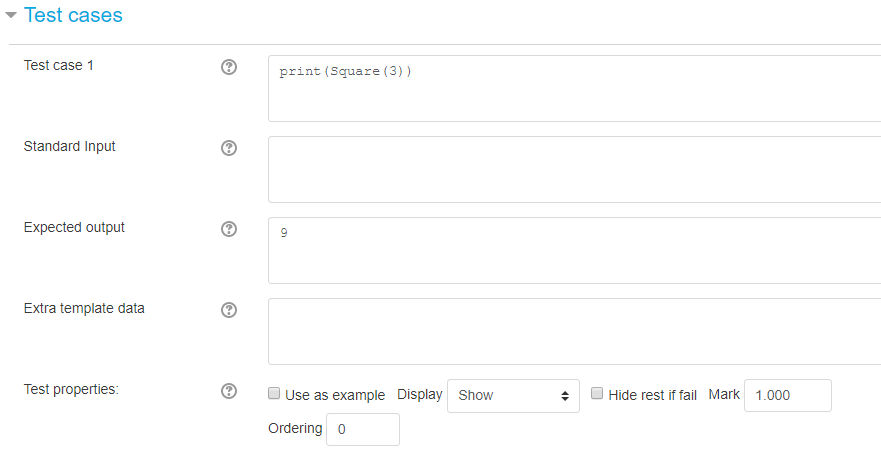
Task: Click the Test properties help icon
Action: click(x=229, y=391)
